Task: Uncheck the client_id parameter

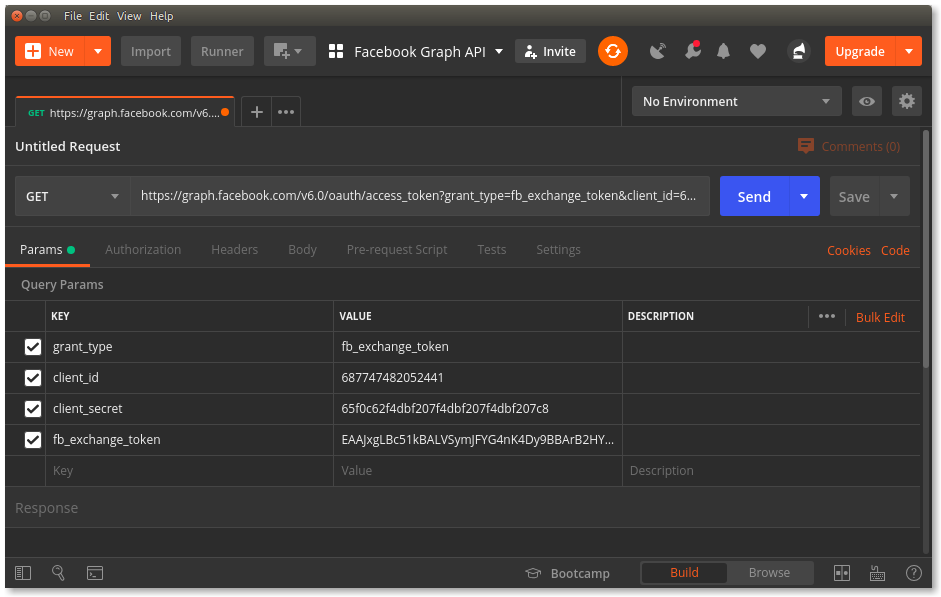Action: pyautogui.click(x=33, y=378)
